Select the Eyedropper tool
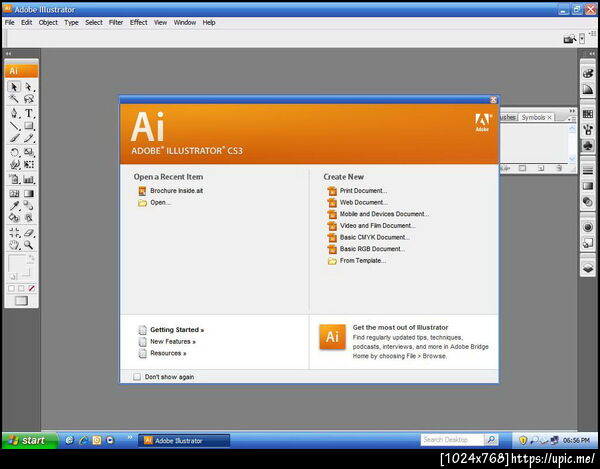Viewport: 600px width, 469px height. point(14,206)
